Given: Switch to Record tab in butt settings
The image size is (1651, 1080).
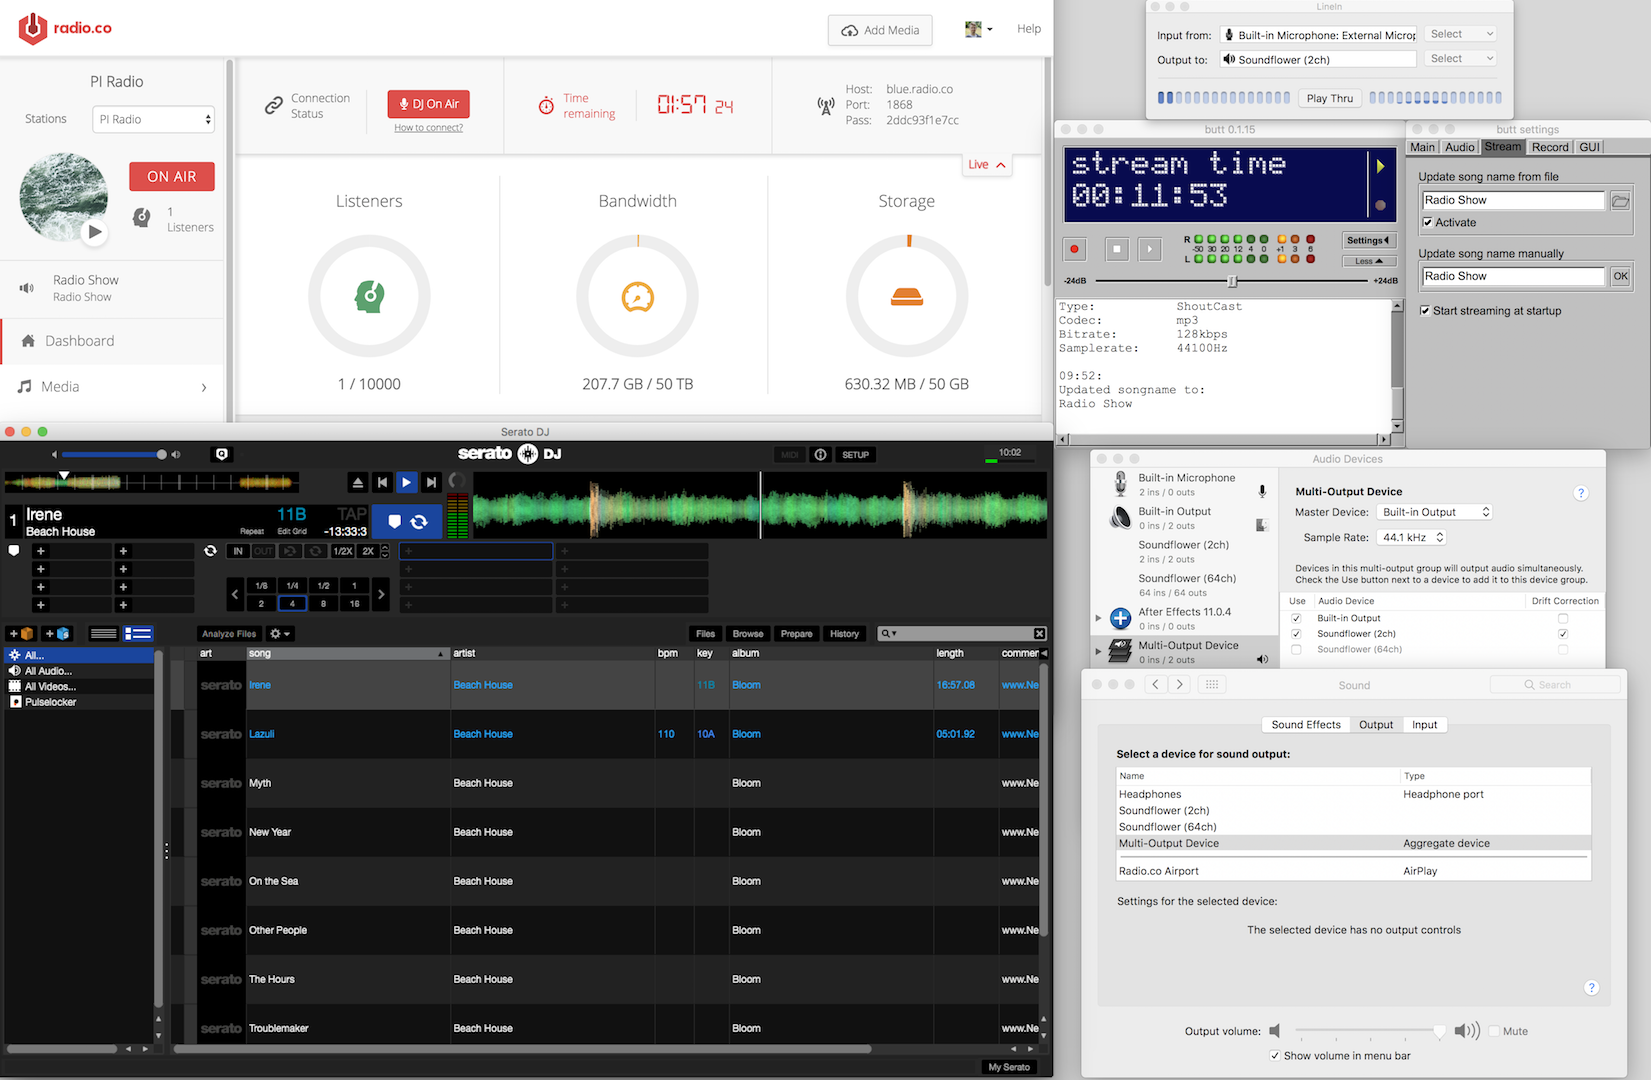Looking at the screenshot, I should pos(1550,147).
